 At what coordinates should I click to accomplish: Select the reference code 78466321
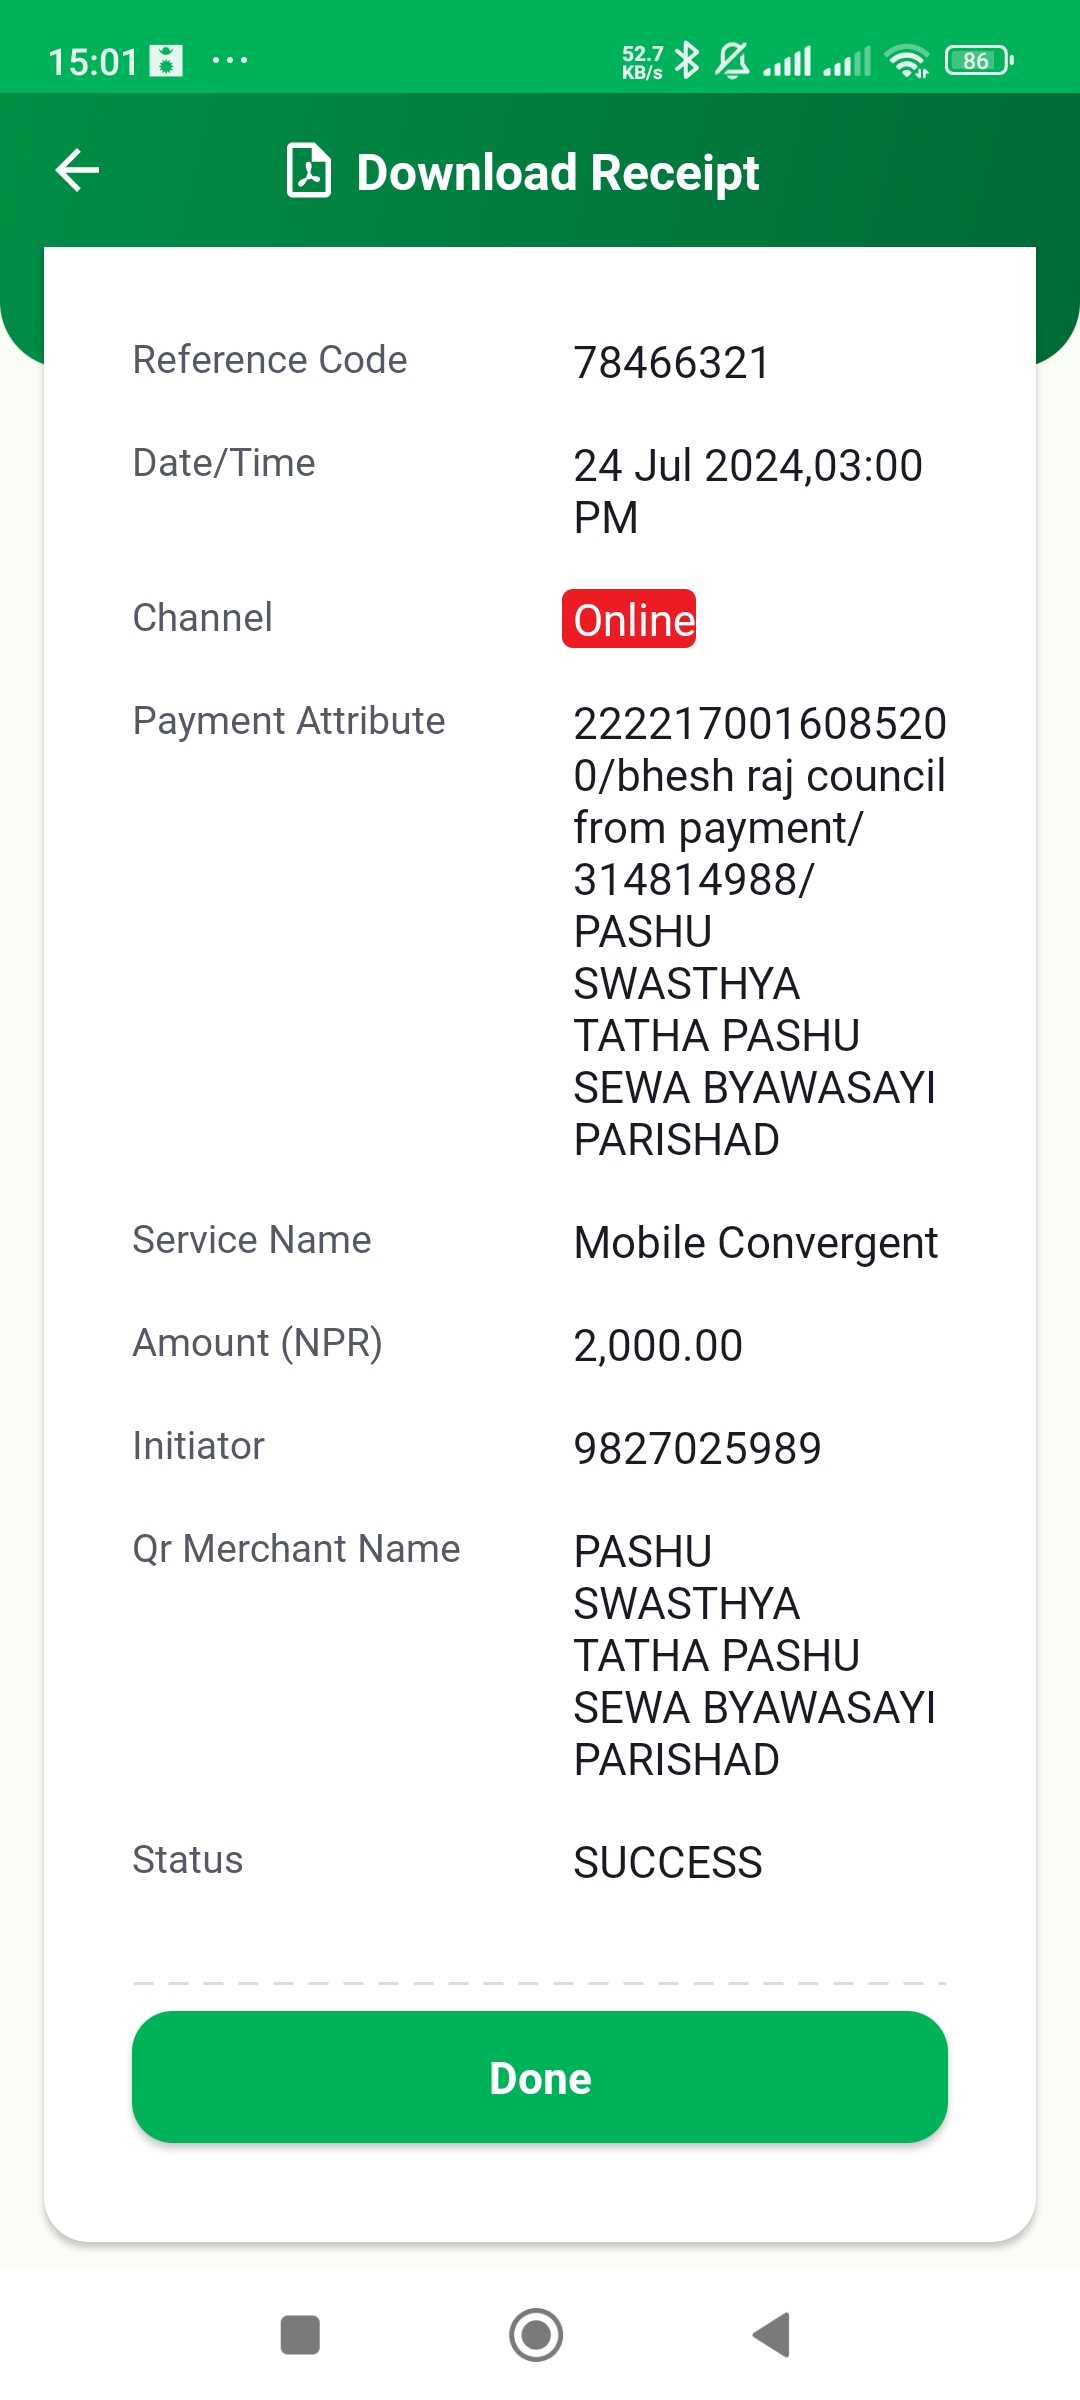coord(672,363)
